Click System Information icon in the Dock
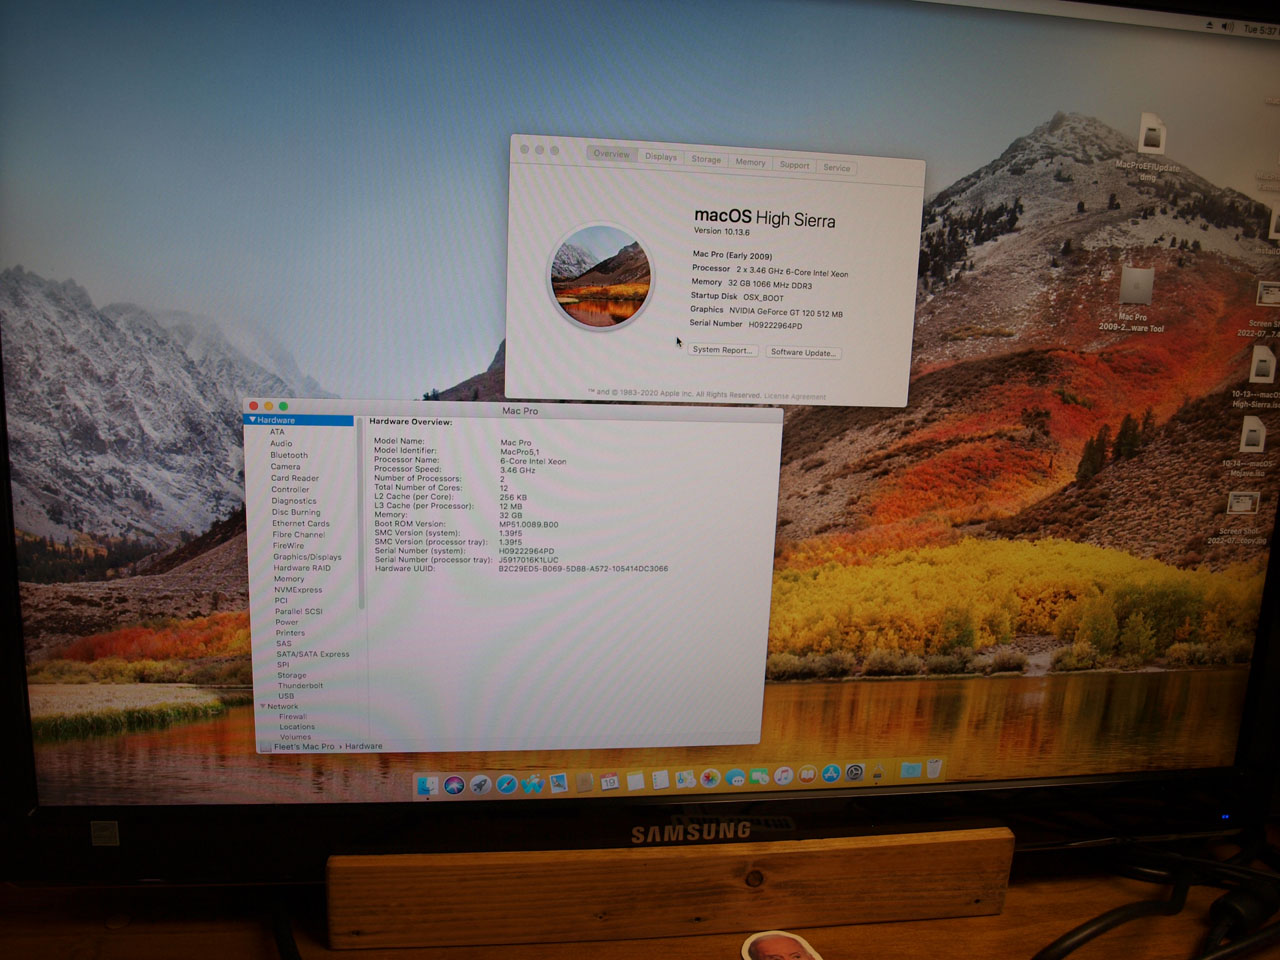1280x960 pixels. coord(879,772)
